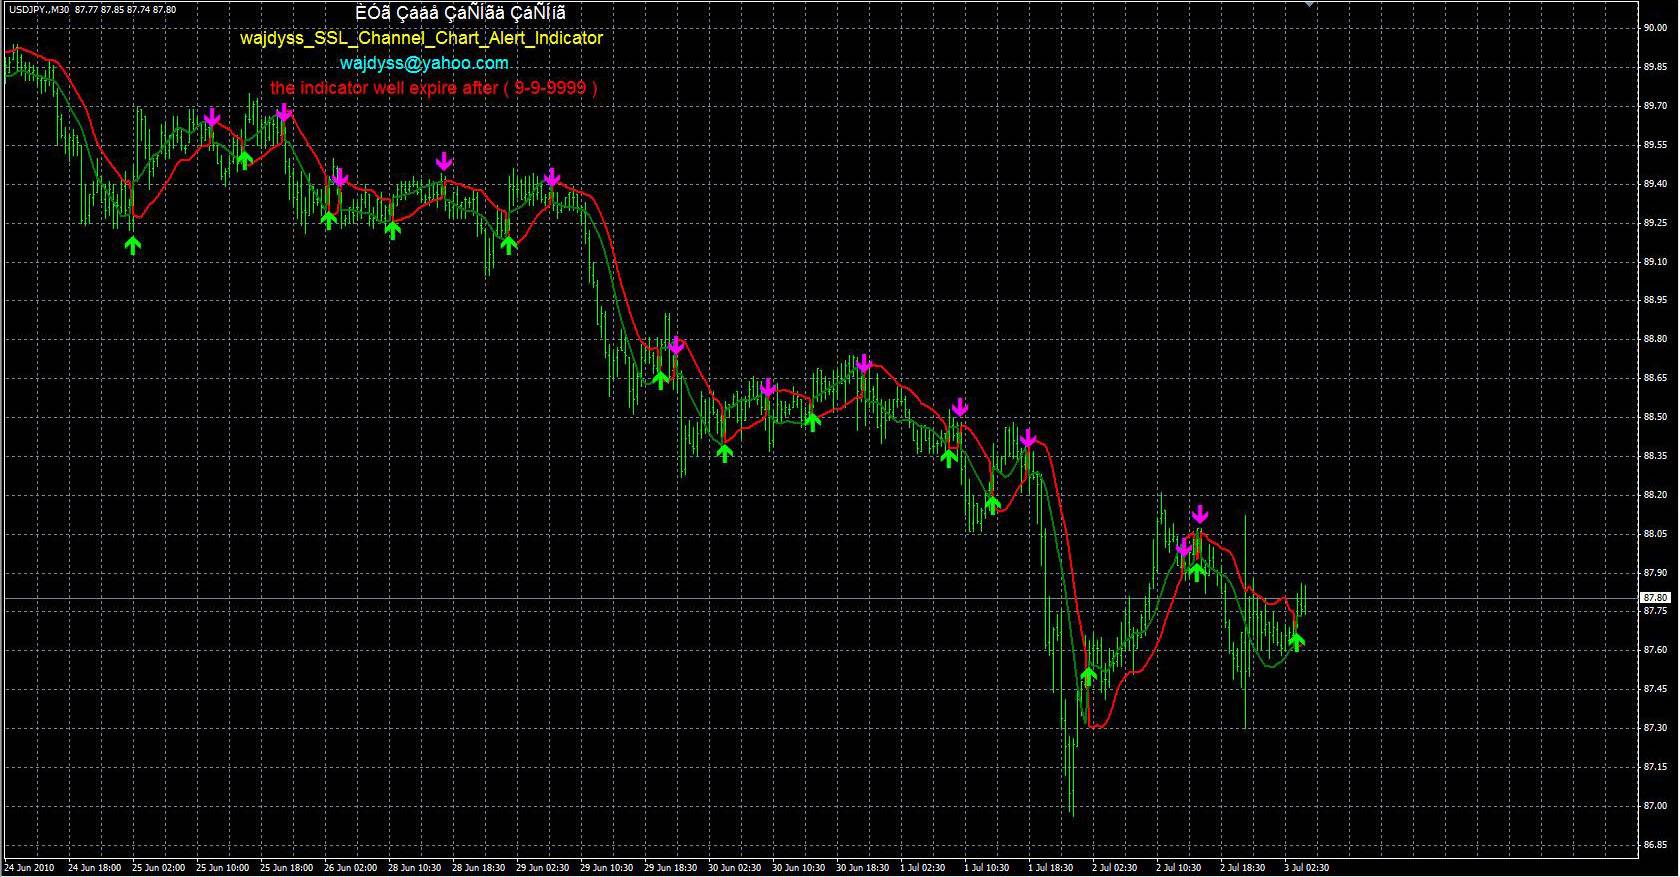
Task: Click the 87.00 price scale label
Action: click(x=1654, y=806)
